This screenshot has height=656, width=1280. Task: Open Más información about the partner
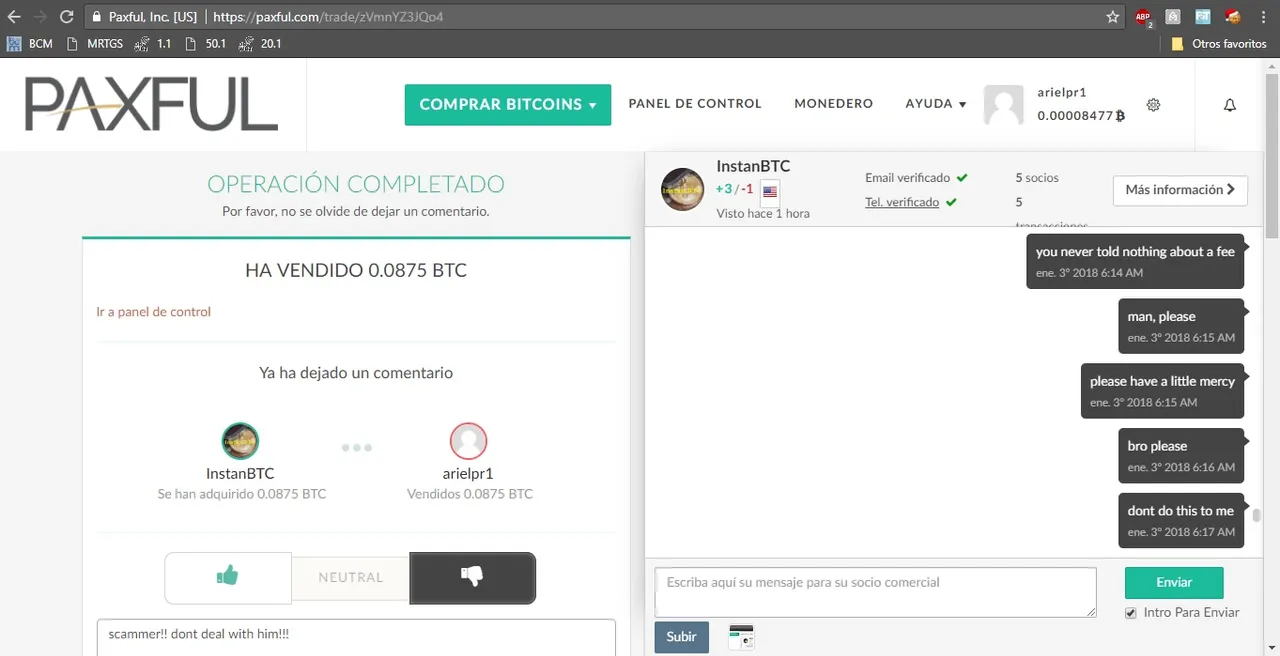(1180, 190)
